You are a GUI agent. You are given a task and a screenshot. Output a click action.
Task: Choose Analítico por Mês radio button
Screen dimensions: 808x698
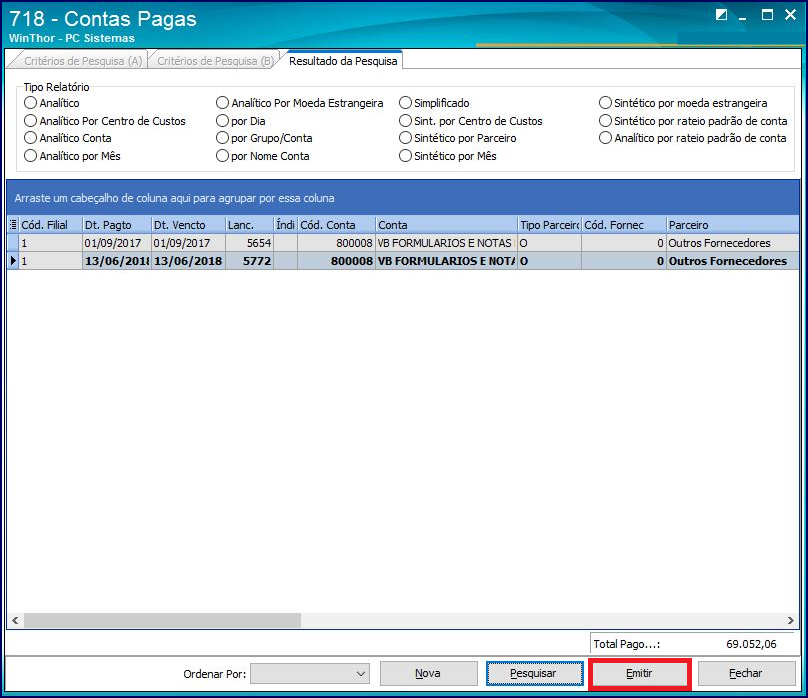coord(72,156)
